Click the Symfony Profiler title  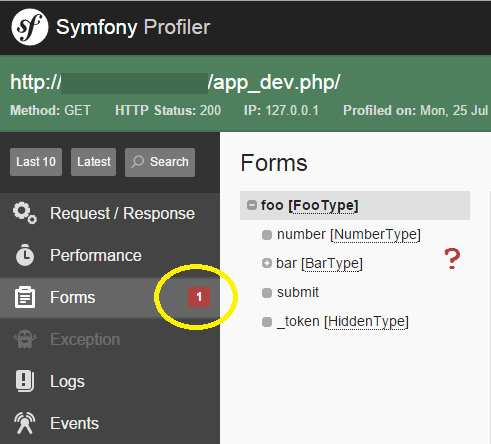click(x=133, y=27)
